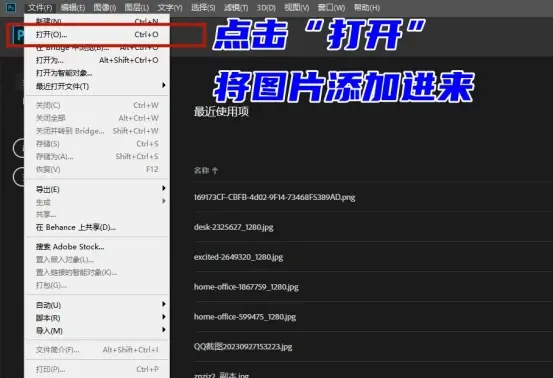Open the 编辑(E) menu
The image size is (553, 378).
click(x=73, y=7)
